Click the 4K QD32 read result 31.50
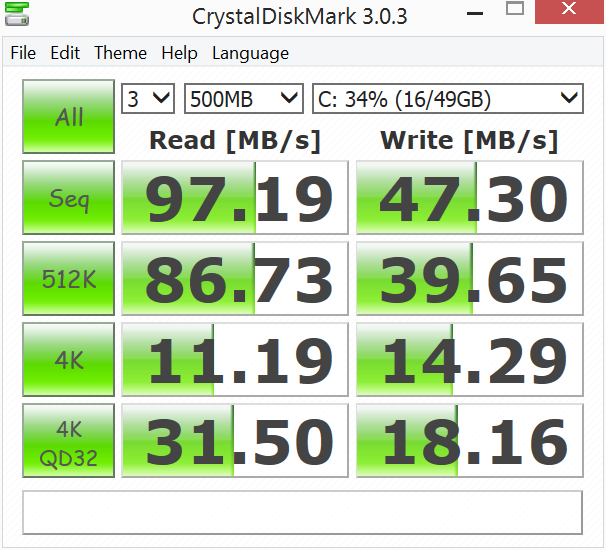 235,441
